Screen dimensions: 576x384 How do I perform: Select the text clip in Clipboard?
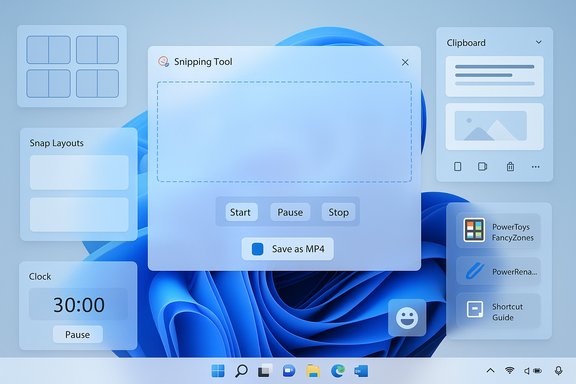click(x=494, y=76)
